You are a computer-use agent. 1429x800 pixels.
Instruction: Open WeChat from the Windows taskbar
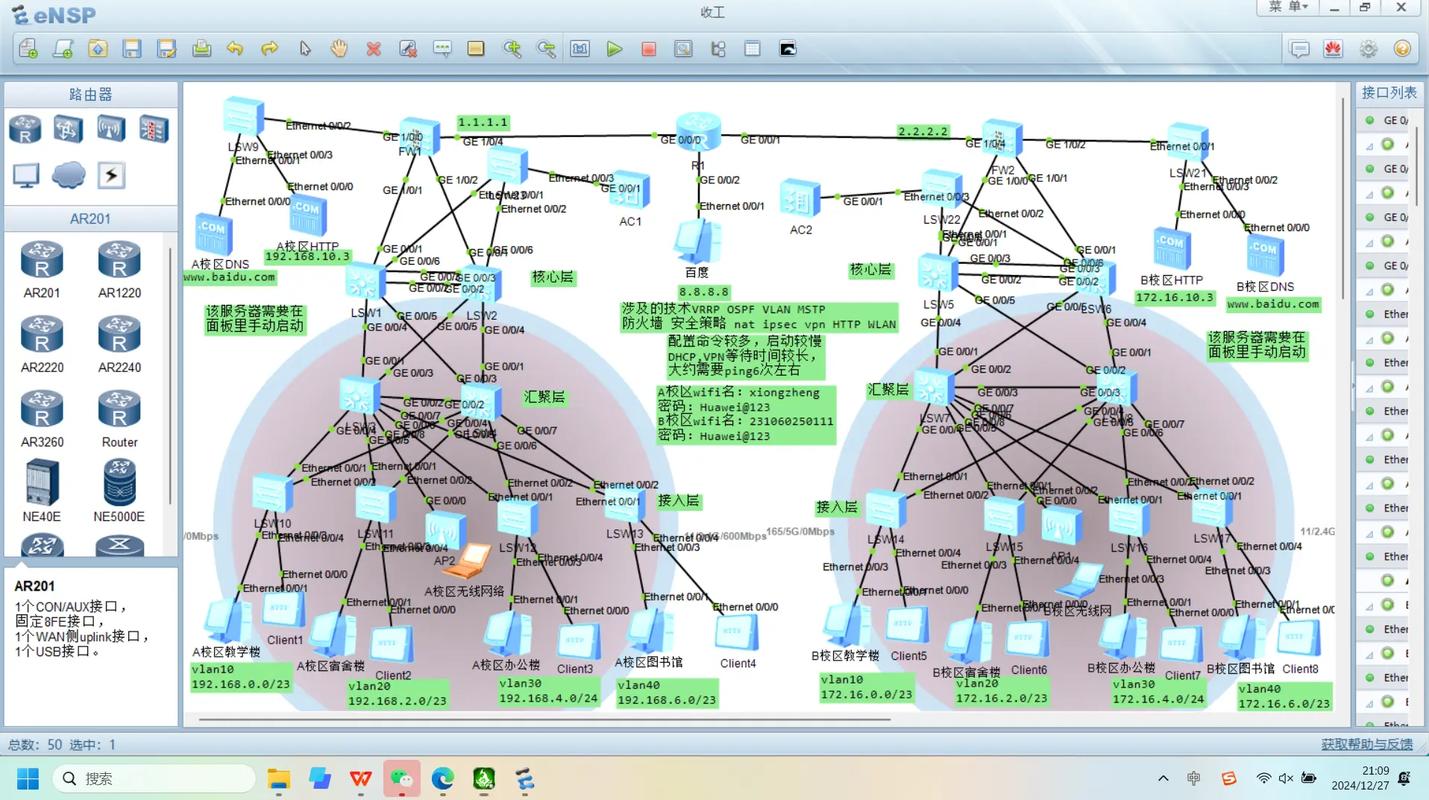(x=401, y=778)
